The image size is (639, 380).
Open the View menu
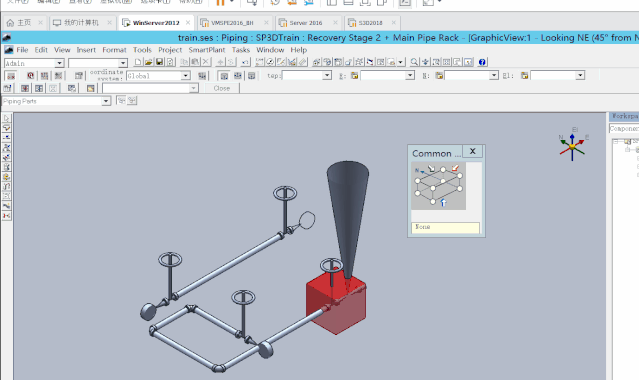point(62,50)
